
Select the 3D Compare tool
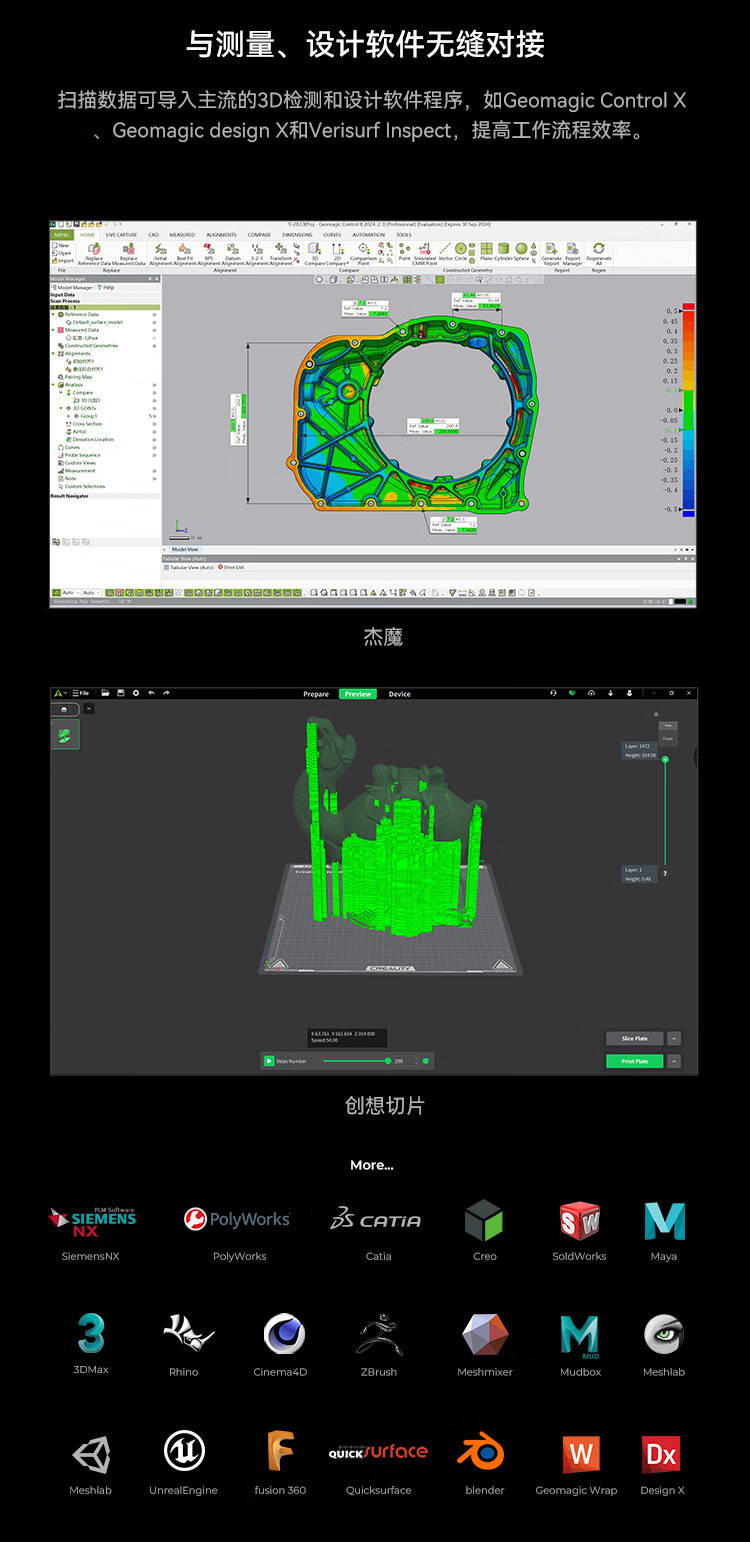312,250
